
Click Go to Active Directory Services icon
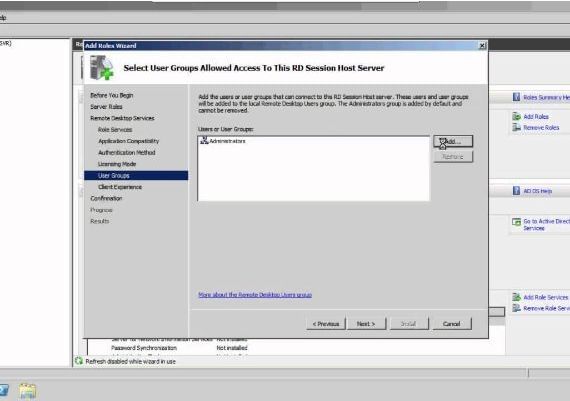point(516,222)
